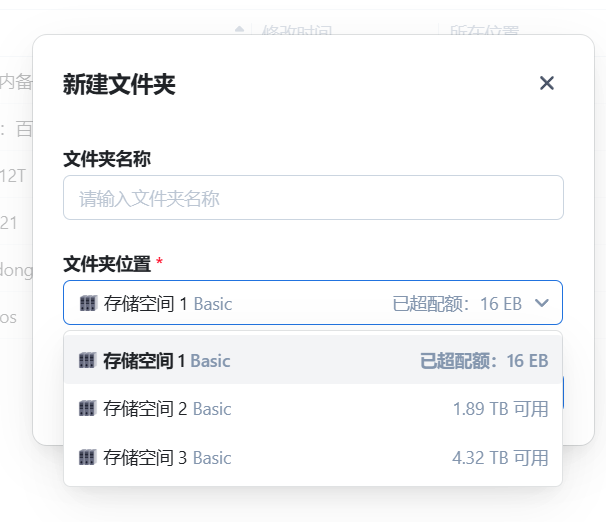Screen dimensions: 606x522
Task: Click the 4.32 TB 可用 label
Action: pyautogui.click(x=500, y=458)
